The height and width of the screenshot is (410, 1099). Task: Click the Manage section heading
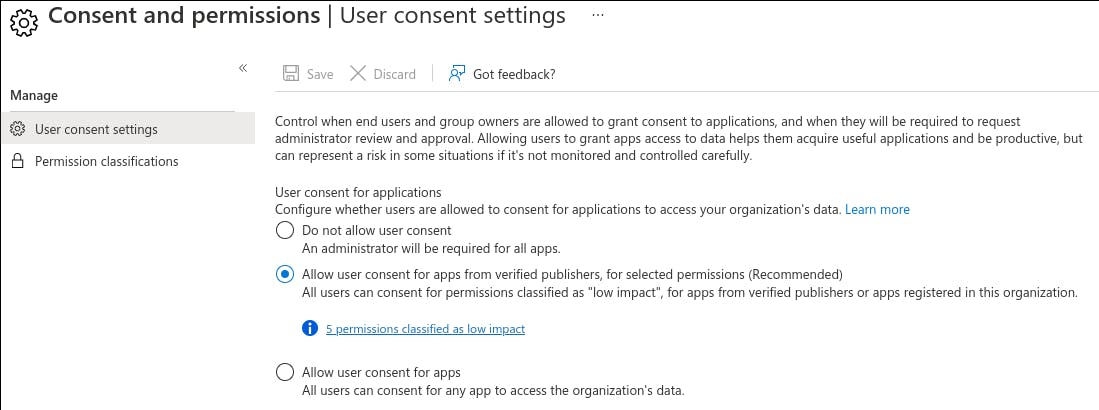pyautogui.click(x=34, y=95)
